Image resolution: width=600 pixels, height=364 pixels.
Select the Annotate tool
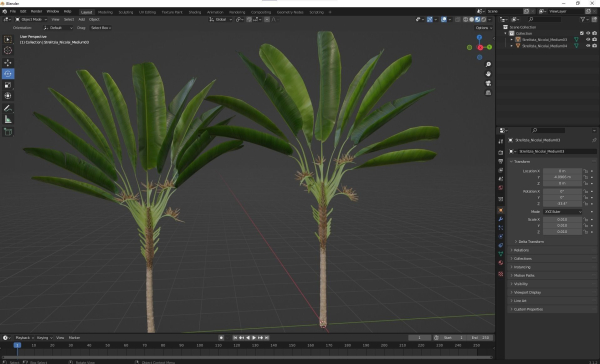click(8, 108)
